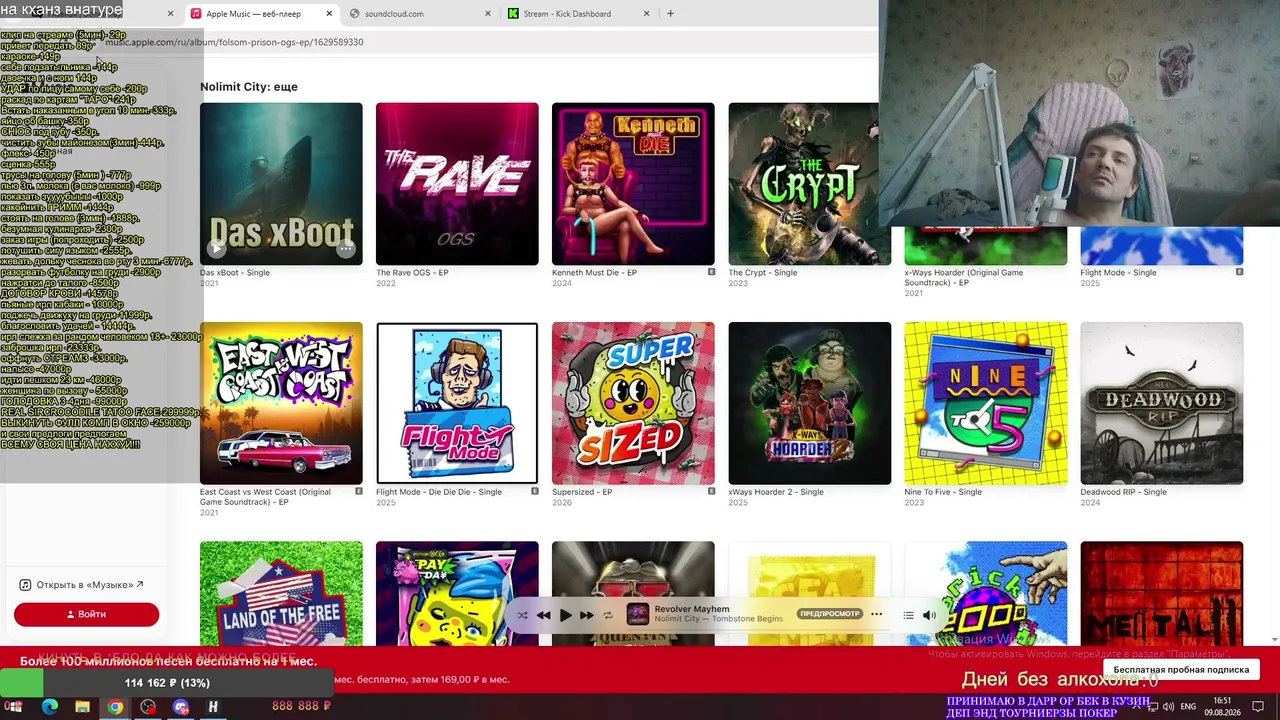Image resolution: width=1280 pixels, height=720 pixels.
Task: Open a new browser tab
Action: tap(670, 14)
